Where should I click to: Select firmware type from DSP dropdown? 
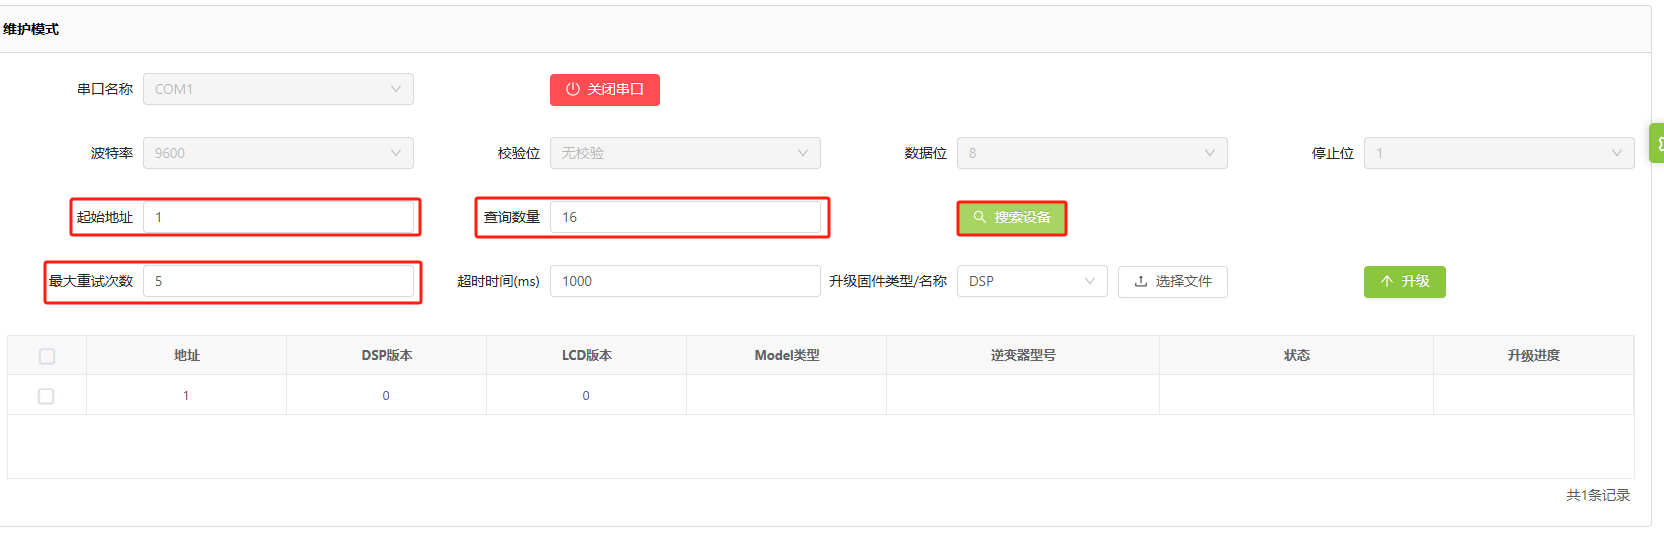pyautogui.click(x=1032, y=281)
